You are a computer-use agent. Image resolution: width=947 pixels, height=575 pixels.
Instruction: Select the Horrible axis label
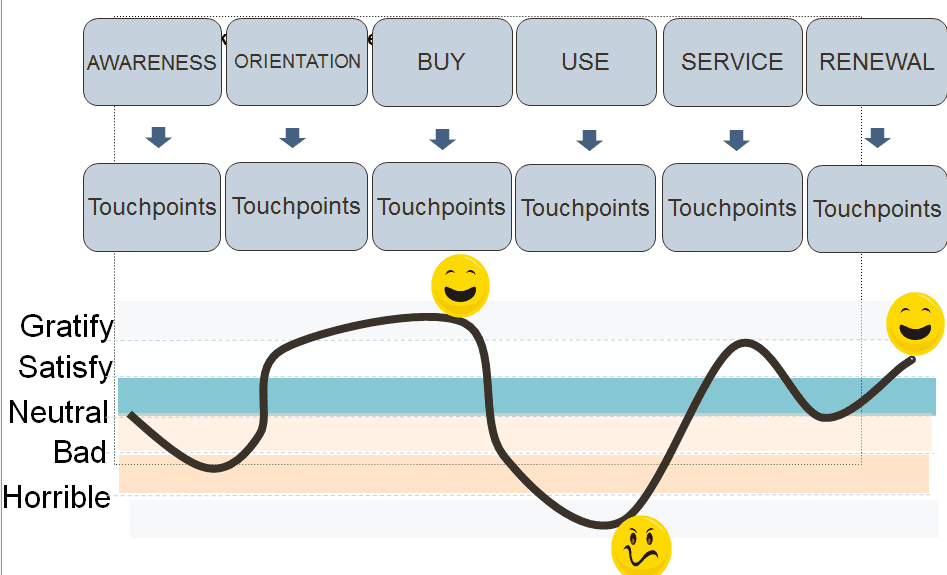pyautogui.click(x=57, y=498)
